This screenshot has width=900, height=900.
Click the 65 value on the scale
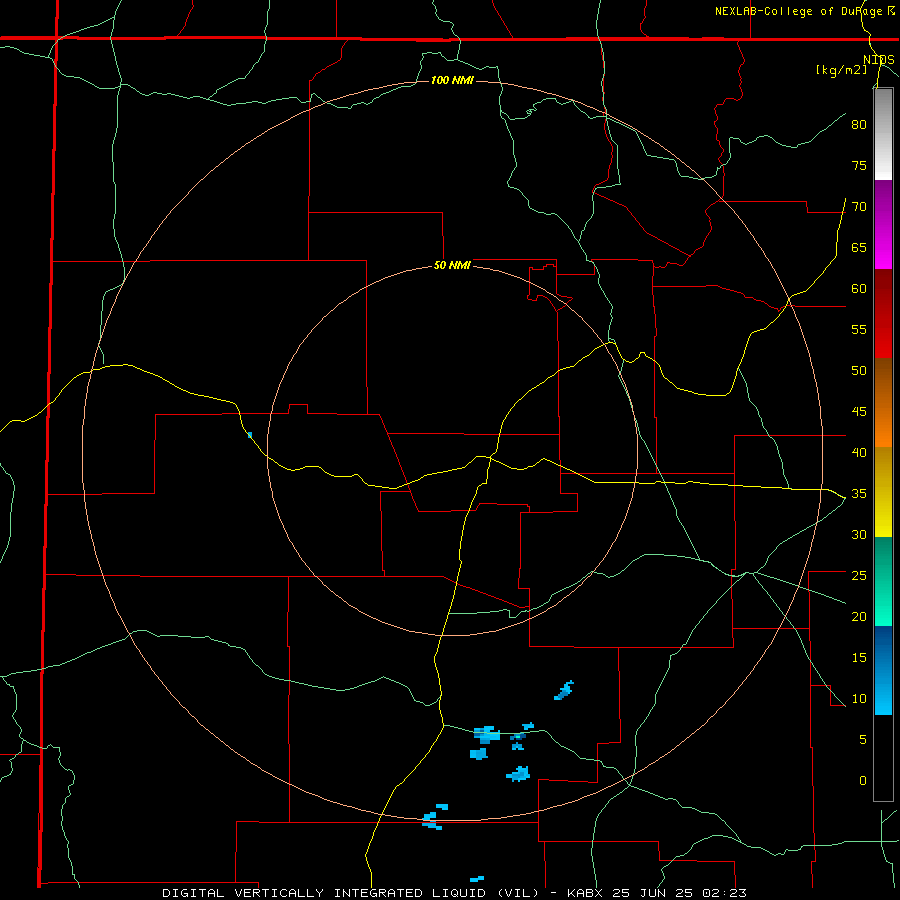(x=859, y=247)
